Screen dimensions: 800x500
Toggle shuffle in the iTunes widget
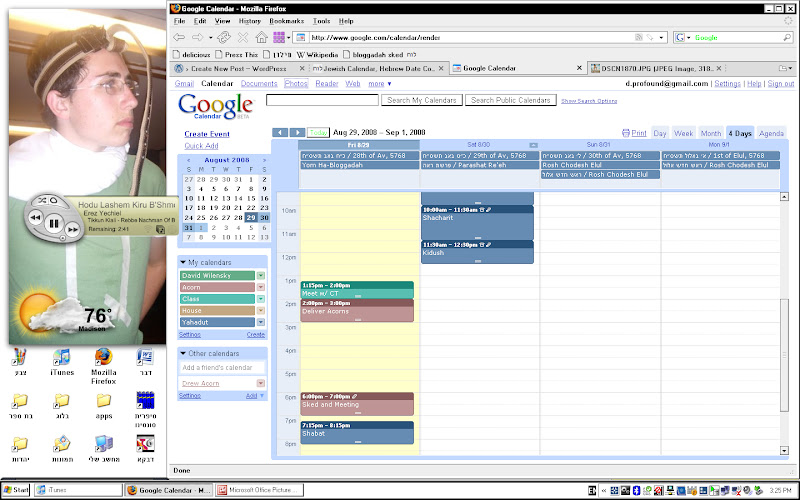tap(42, 200)
